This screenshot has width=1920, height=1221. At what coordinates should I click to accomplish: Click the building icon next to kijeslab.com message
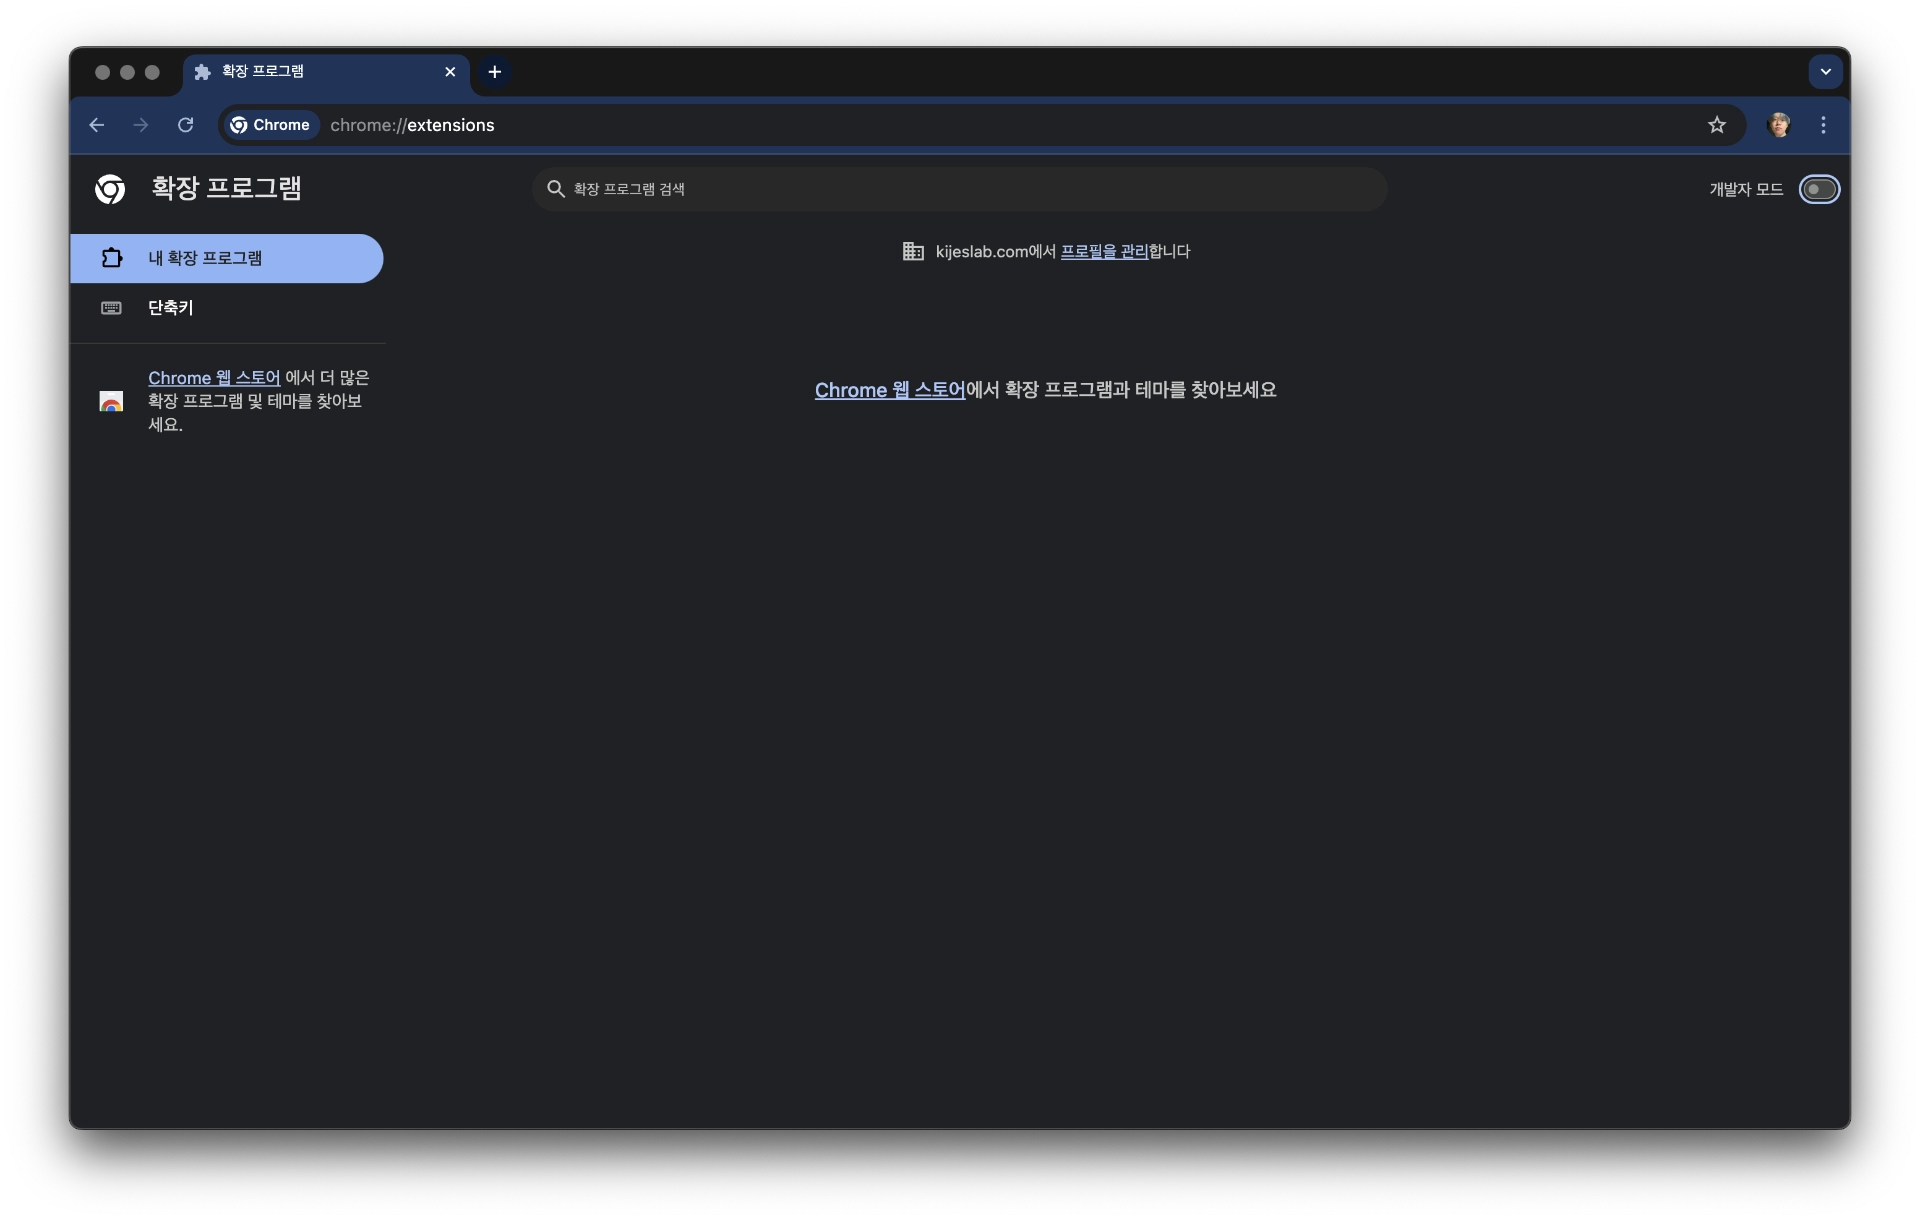(913, 252)
